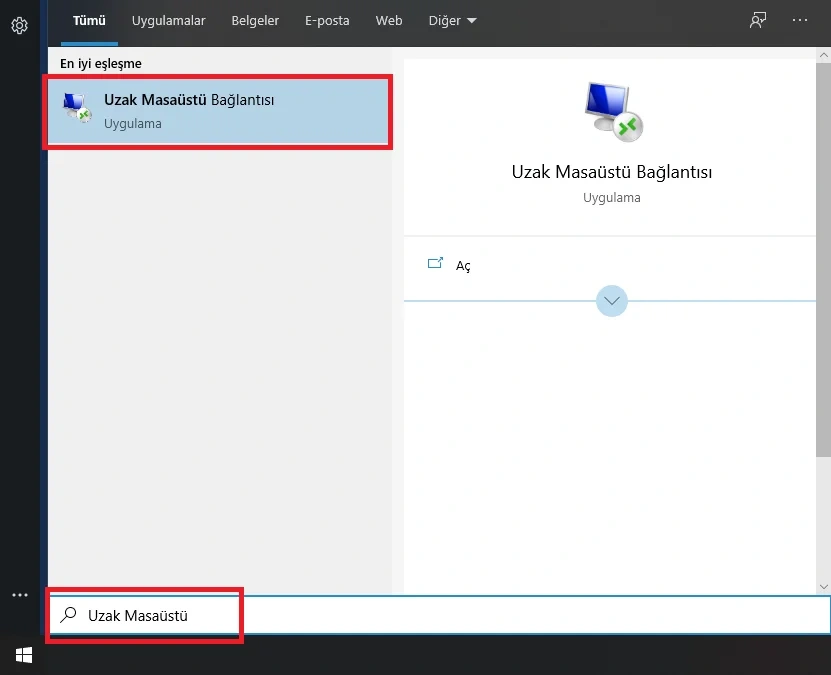Viewport: 831px width, 675px height.
Task: Click the Windows Start button
Action: pos(23,655)
